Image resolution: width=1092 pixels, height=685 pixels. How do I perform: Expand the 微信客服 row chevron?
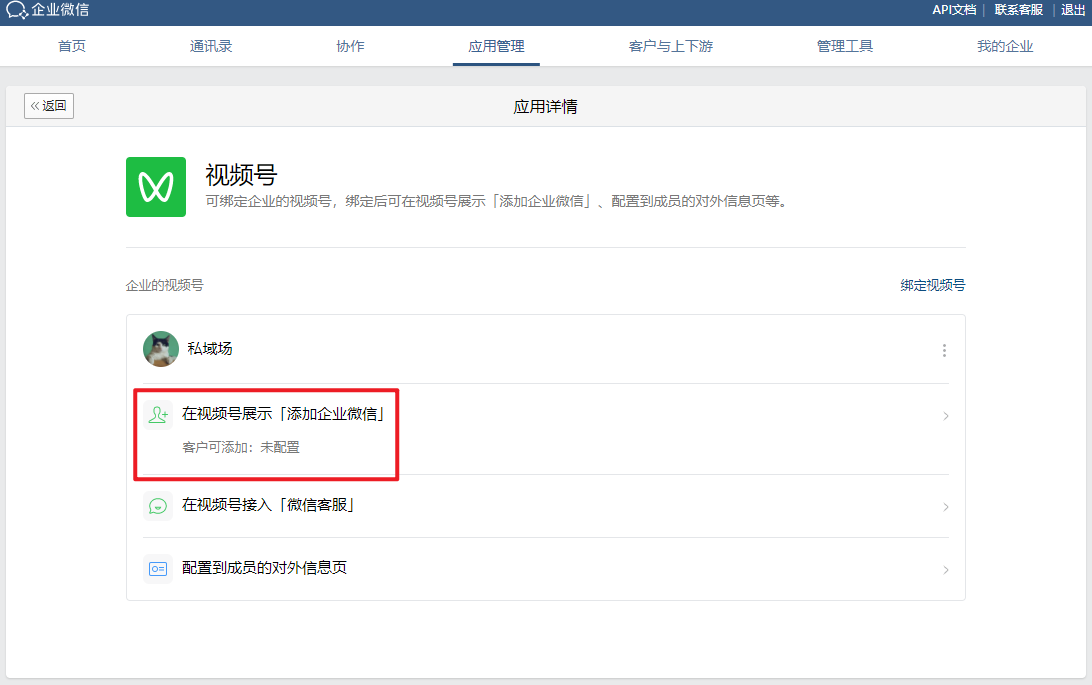(x=946, y=507)
